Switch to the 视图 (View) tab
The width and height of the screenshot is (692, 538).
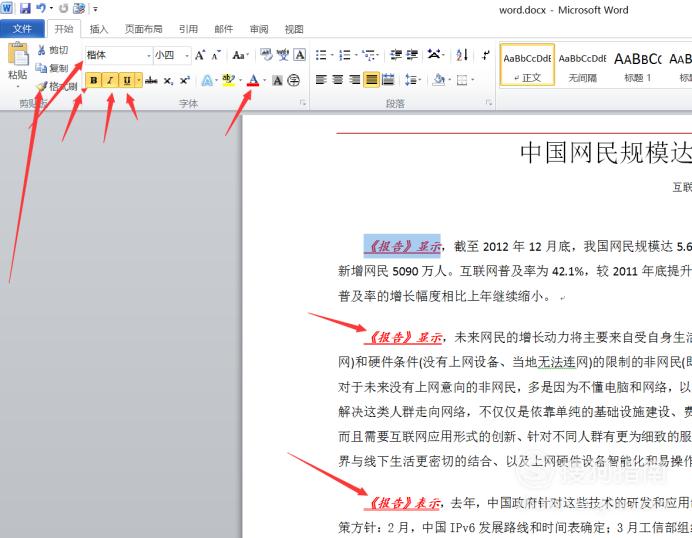click(x=294, y=29)
